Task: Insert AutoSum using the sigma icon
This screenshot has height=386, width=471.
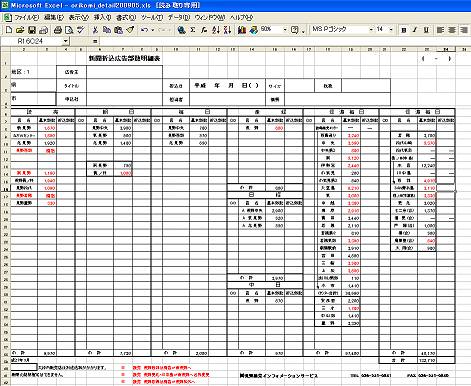Action: pos(193,30)
